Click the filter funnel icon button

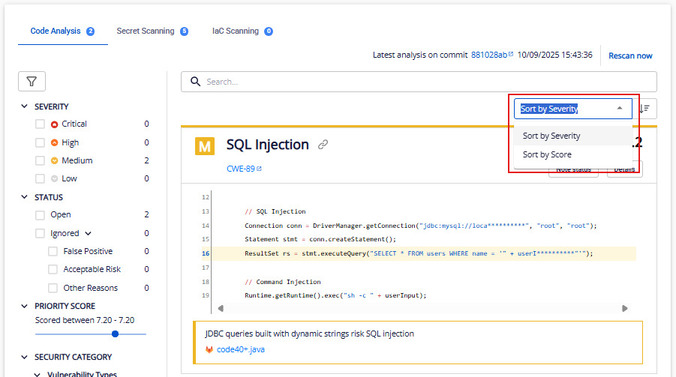31,81
